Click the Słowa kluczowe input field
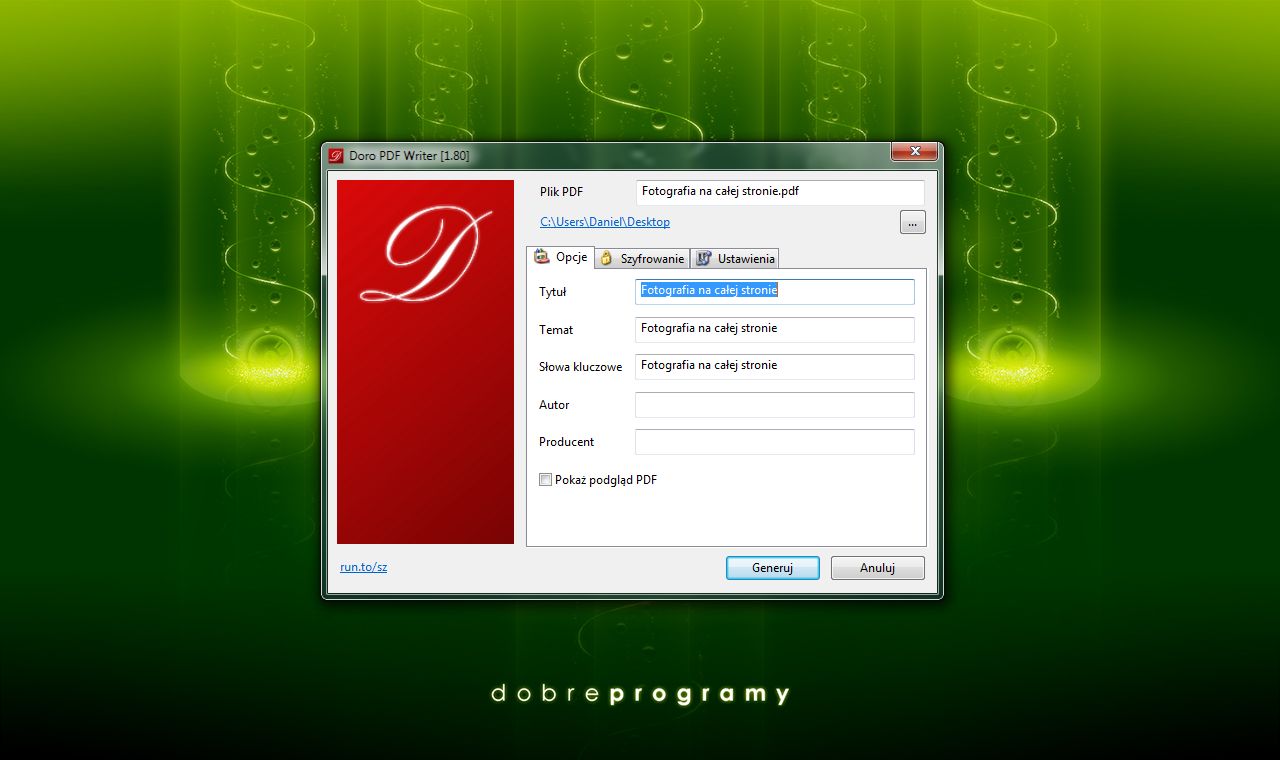This screenshot has height=760, width=1280. coord(775,366)
